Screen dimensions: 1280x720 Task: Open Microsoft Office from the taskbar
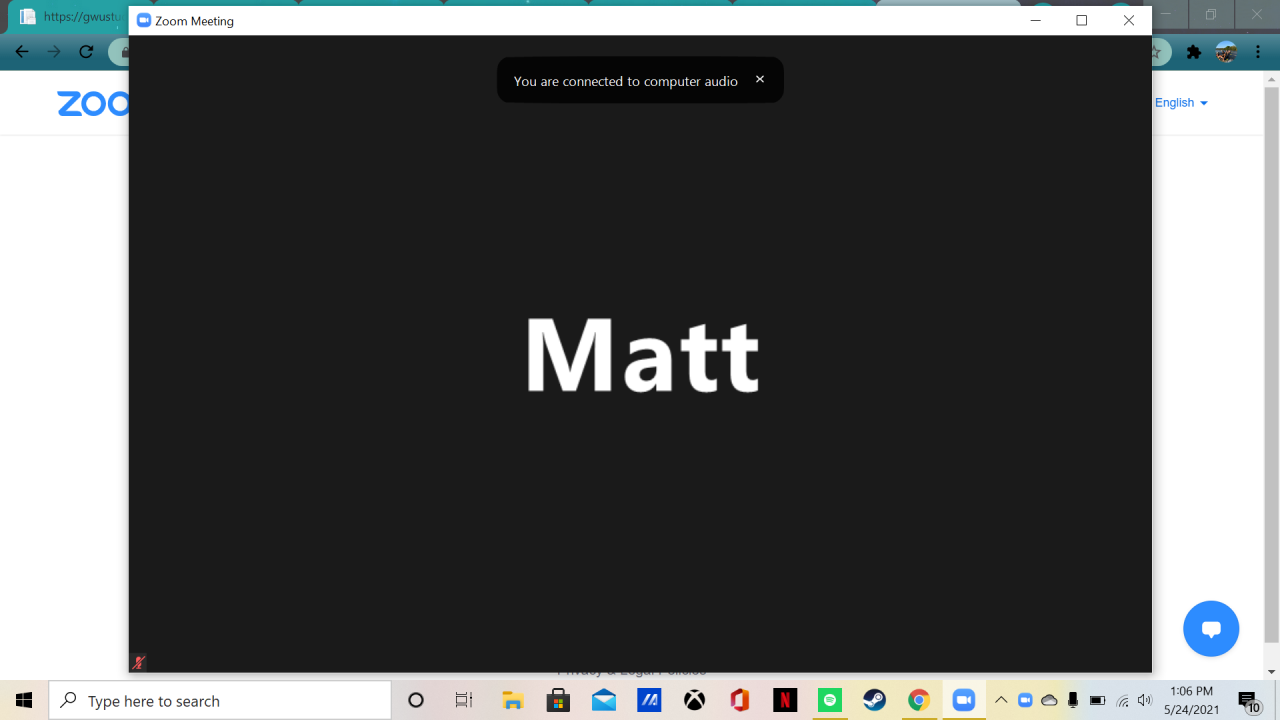pos(740,700)
